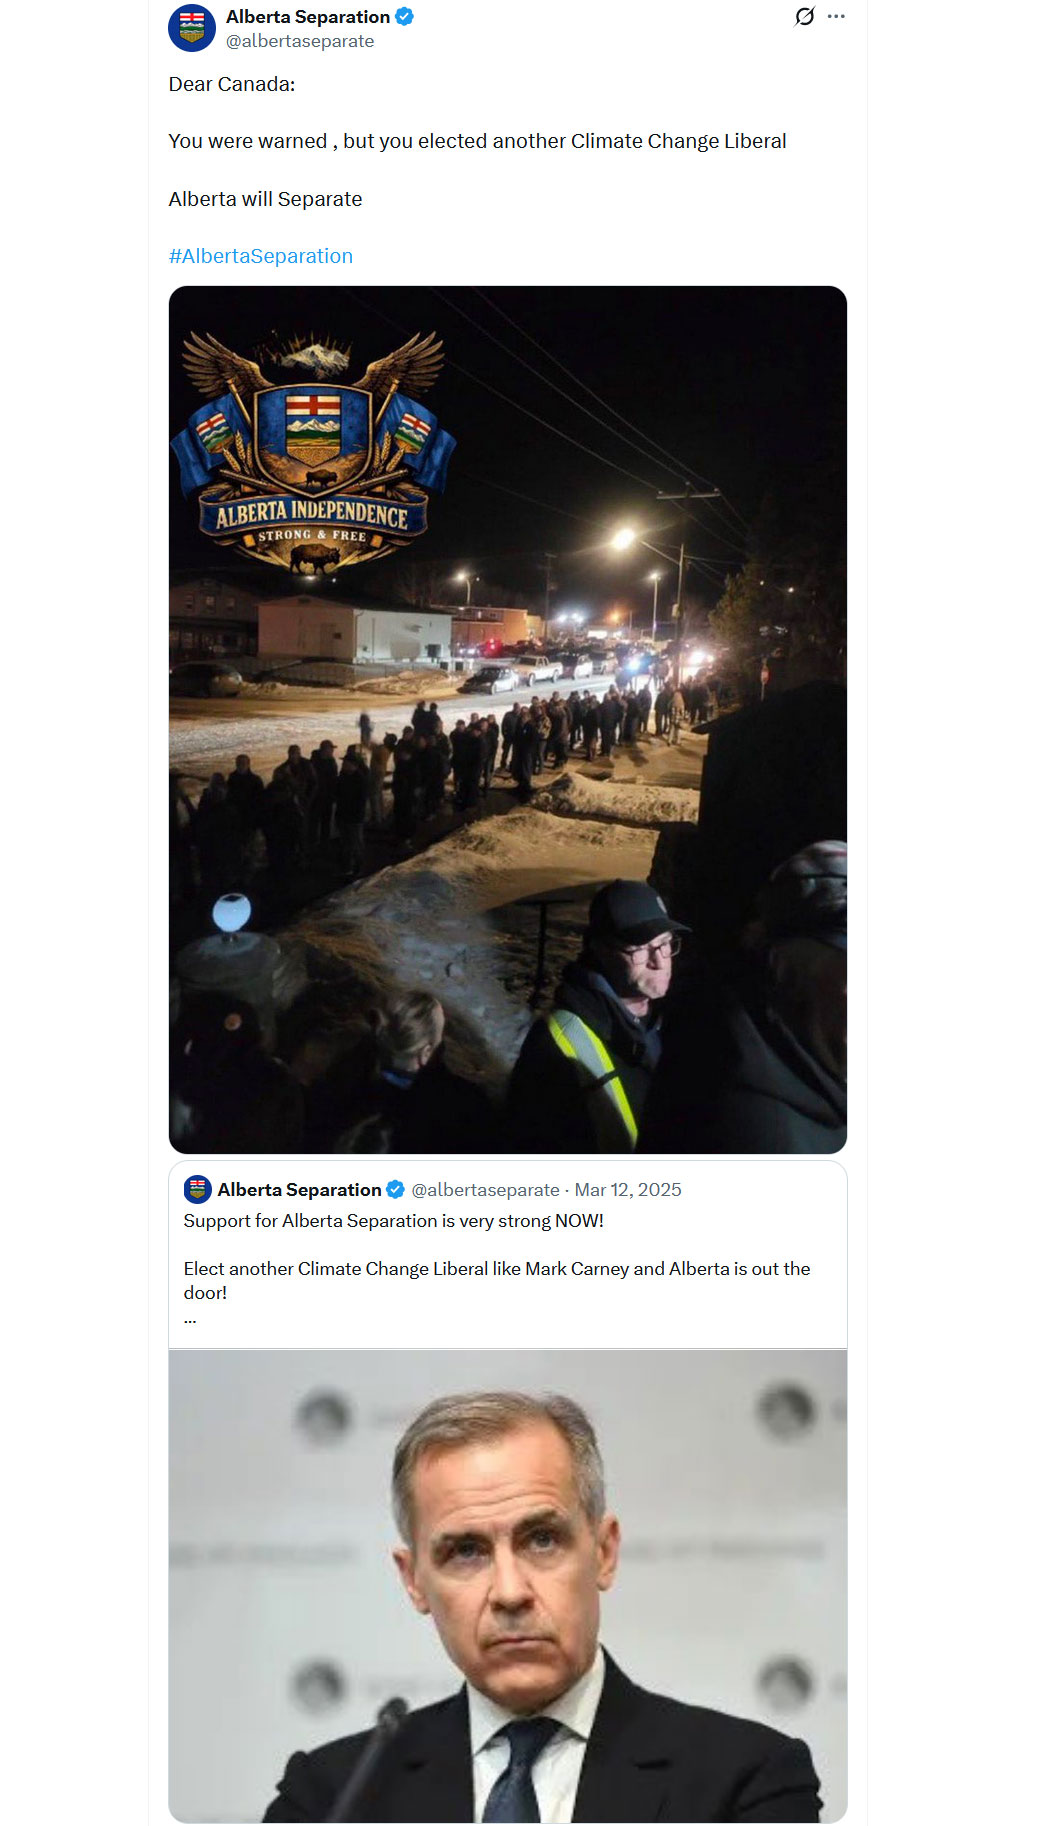Screen dimensions: 1050x1826
Task: Click the quoted text mentioning Mark Carney
Action: click(x=497, y=1280)
